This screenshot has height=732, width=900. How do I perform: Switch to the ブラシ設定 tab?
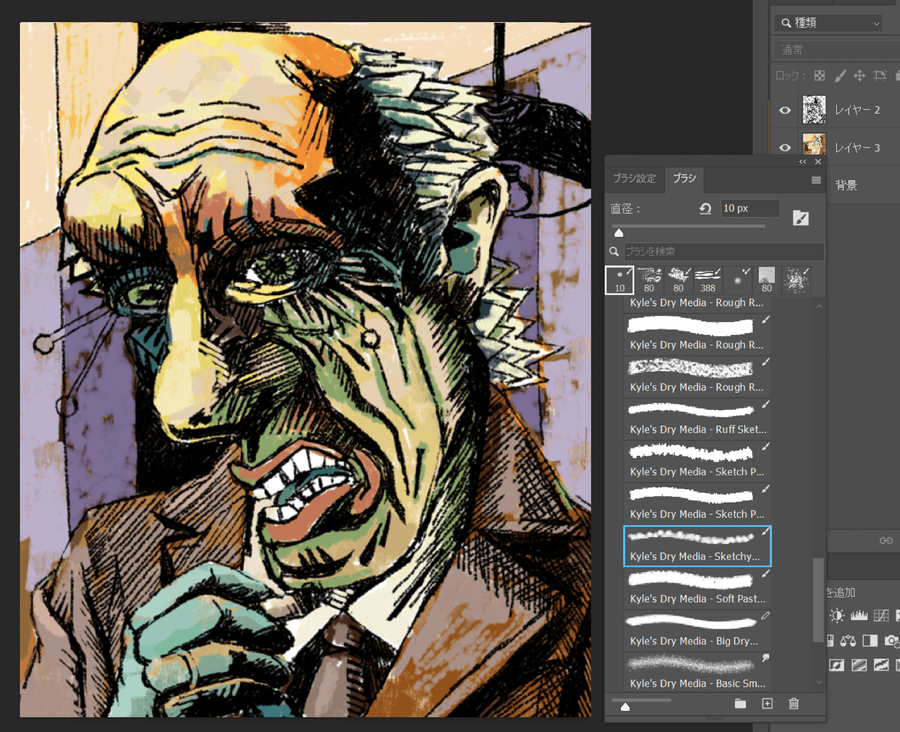(634, 179)
